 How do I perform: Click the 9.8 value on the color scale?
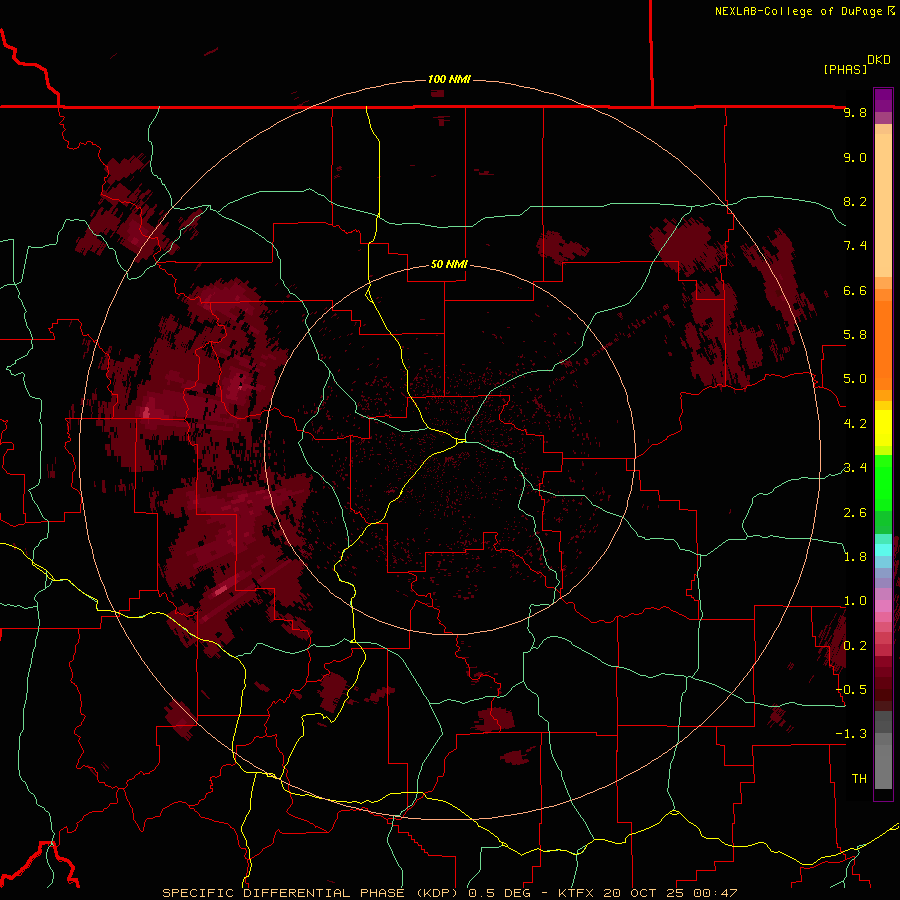pos(855,112)
